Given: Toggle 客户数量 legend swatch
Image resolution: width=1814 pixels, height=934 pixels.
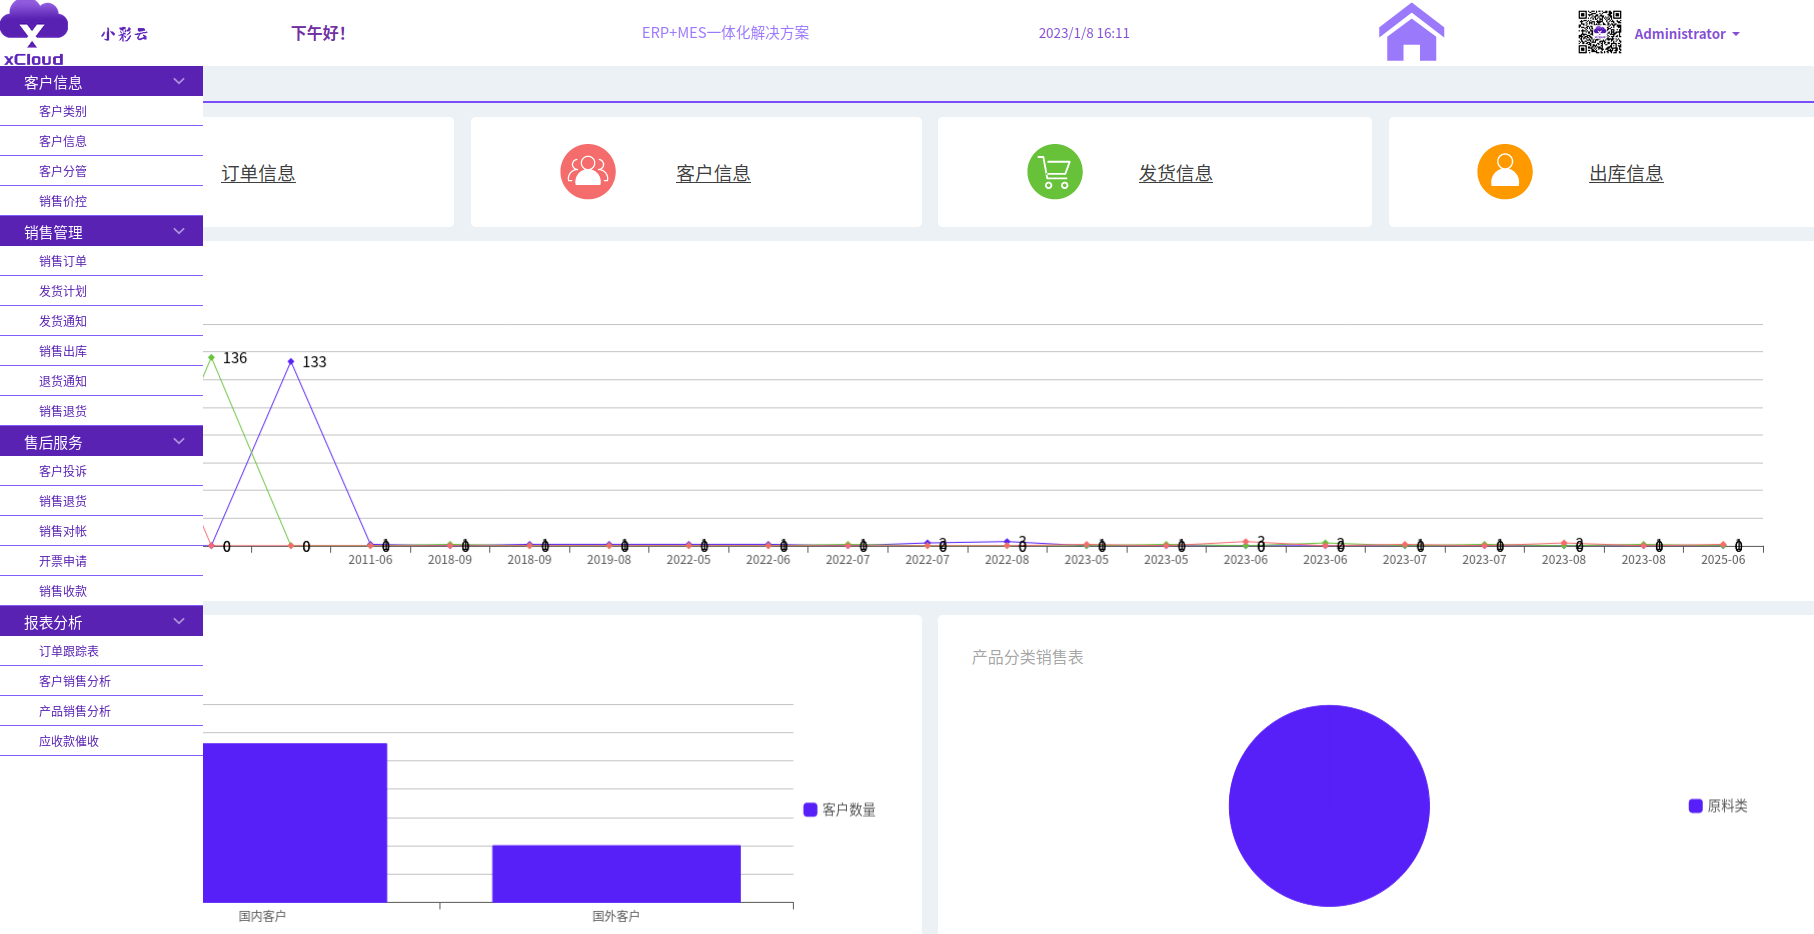Looking at the screenshot, I should click(x=810, y=810).
